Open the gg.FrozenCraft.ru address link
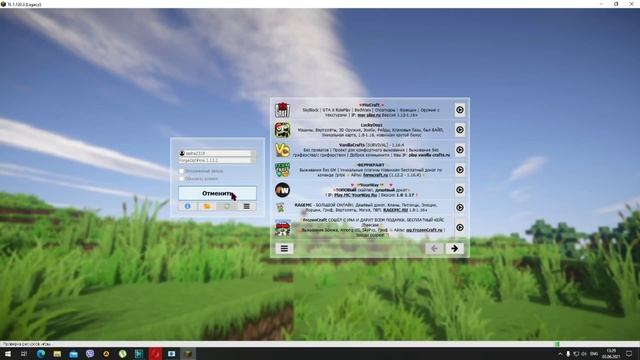Screen dimensions: 640x360 click(x=424, y=230)
